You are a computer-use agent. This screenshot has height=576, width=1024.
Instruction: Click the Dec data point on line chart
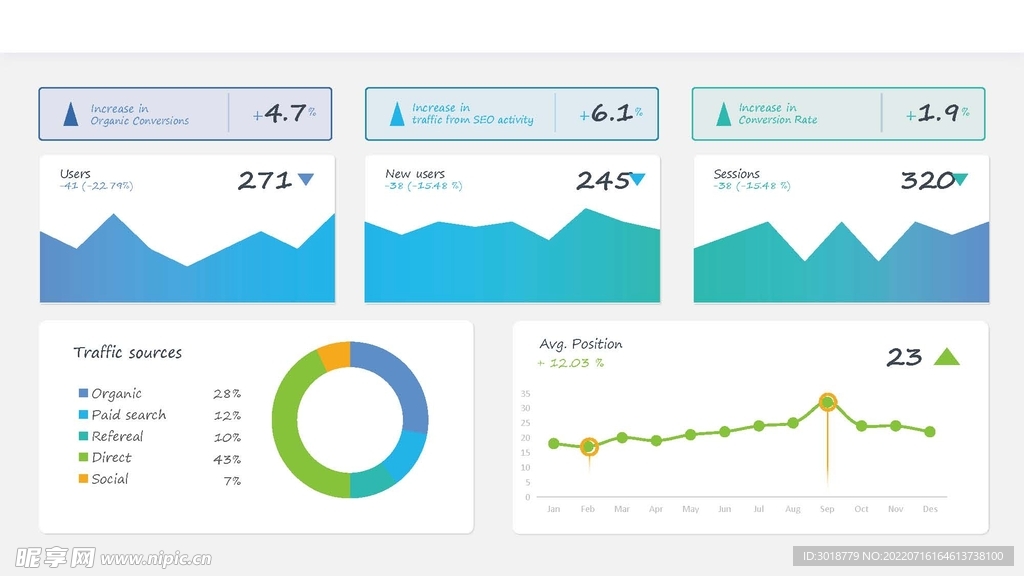[x=930, y=432]
